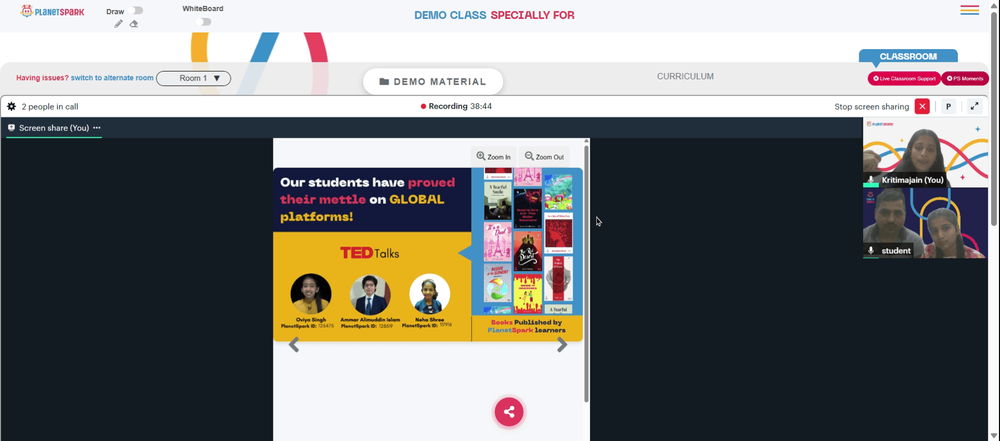
Task: Click Recording 38:44 indicator
Action: tap(456, 107)
